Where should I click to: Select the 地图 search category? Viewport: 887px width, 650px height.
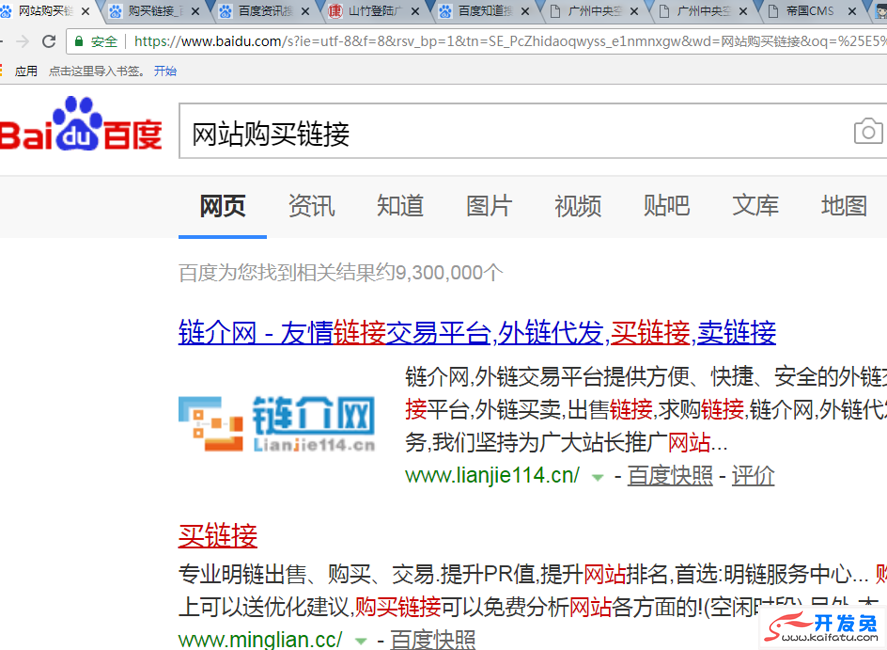coord(844,206)
